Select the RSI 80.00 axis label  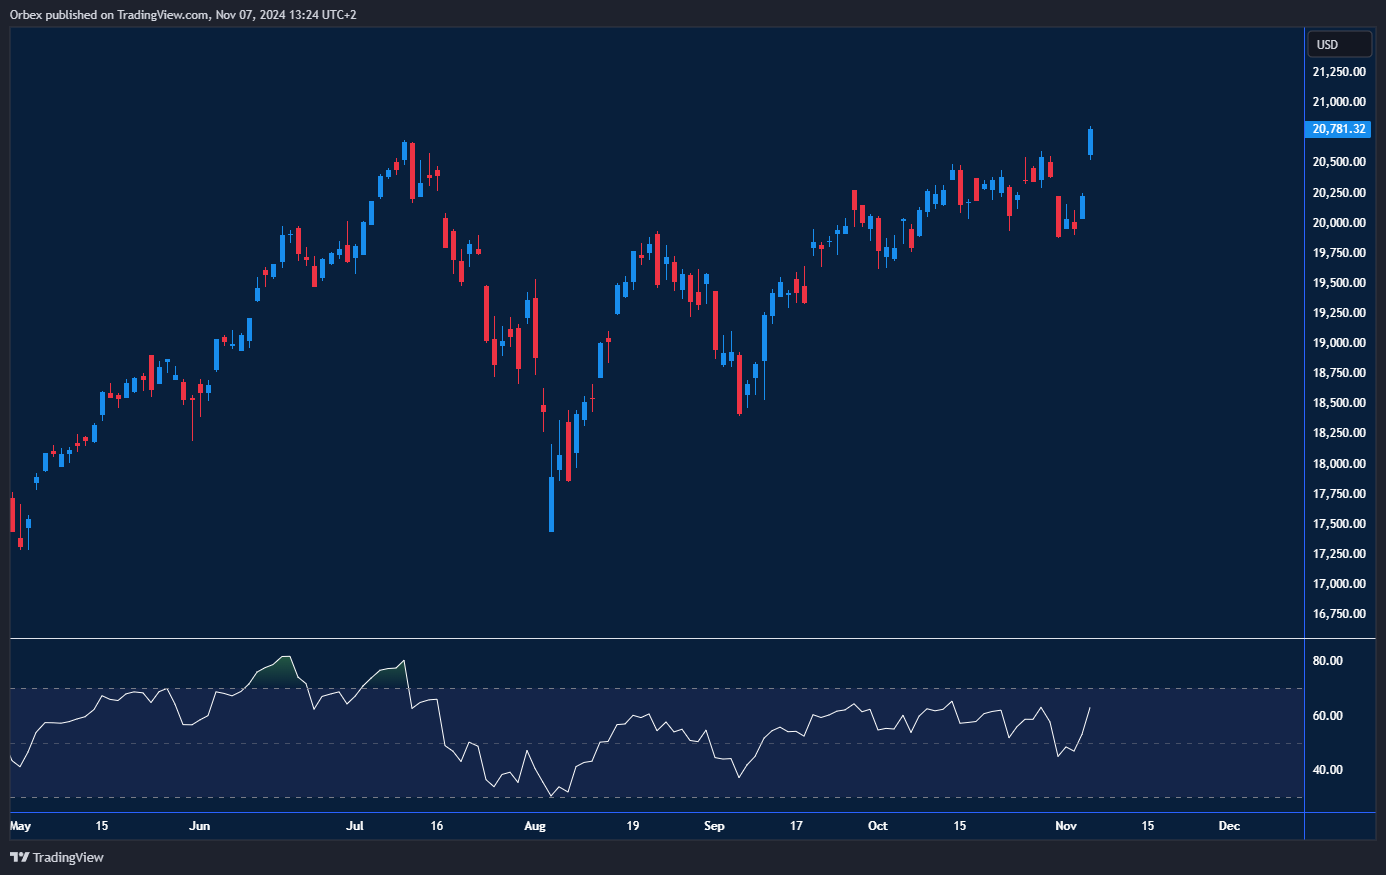click(x=1327, y=661)
